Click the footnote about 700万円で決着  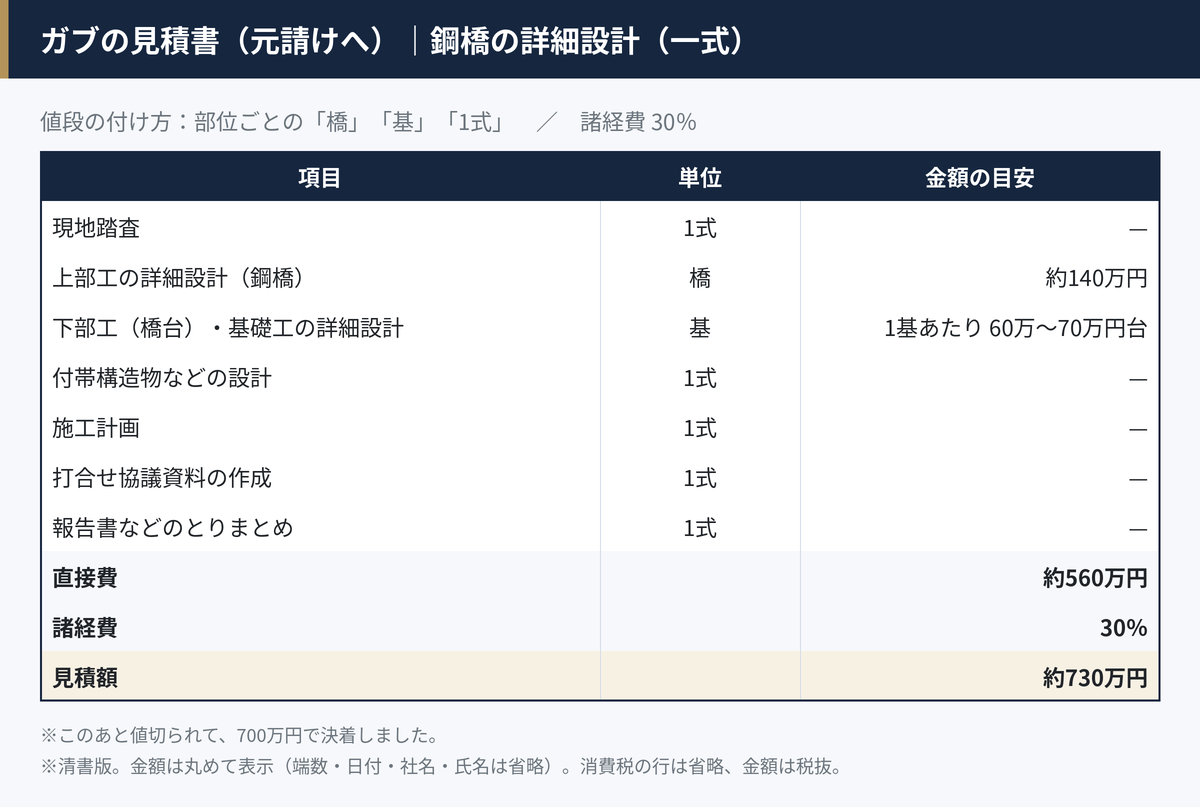[x=240, y=736]
